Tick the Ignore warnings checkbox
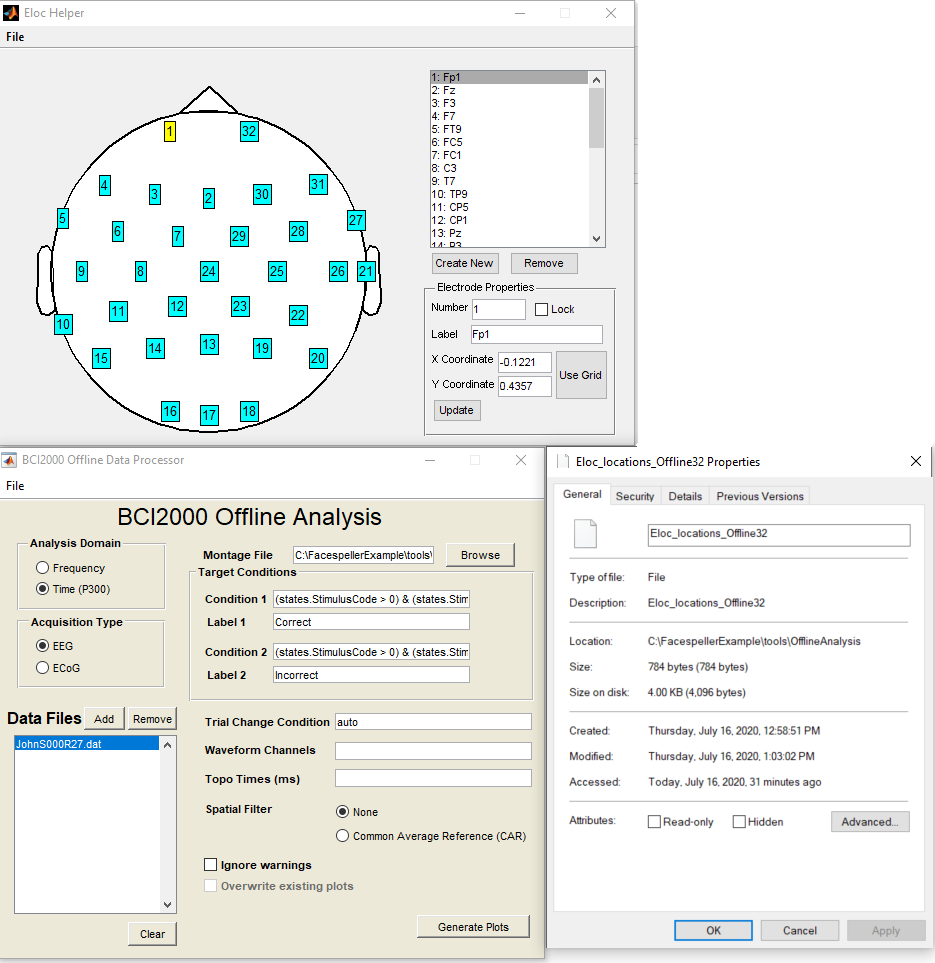935x963 pixels. pyautogui.click(x=211, y=865)
